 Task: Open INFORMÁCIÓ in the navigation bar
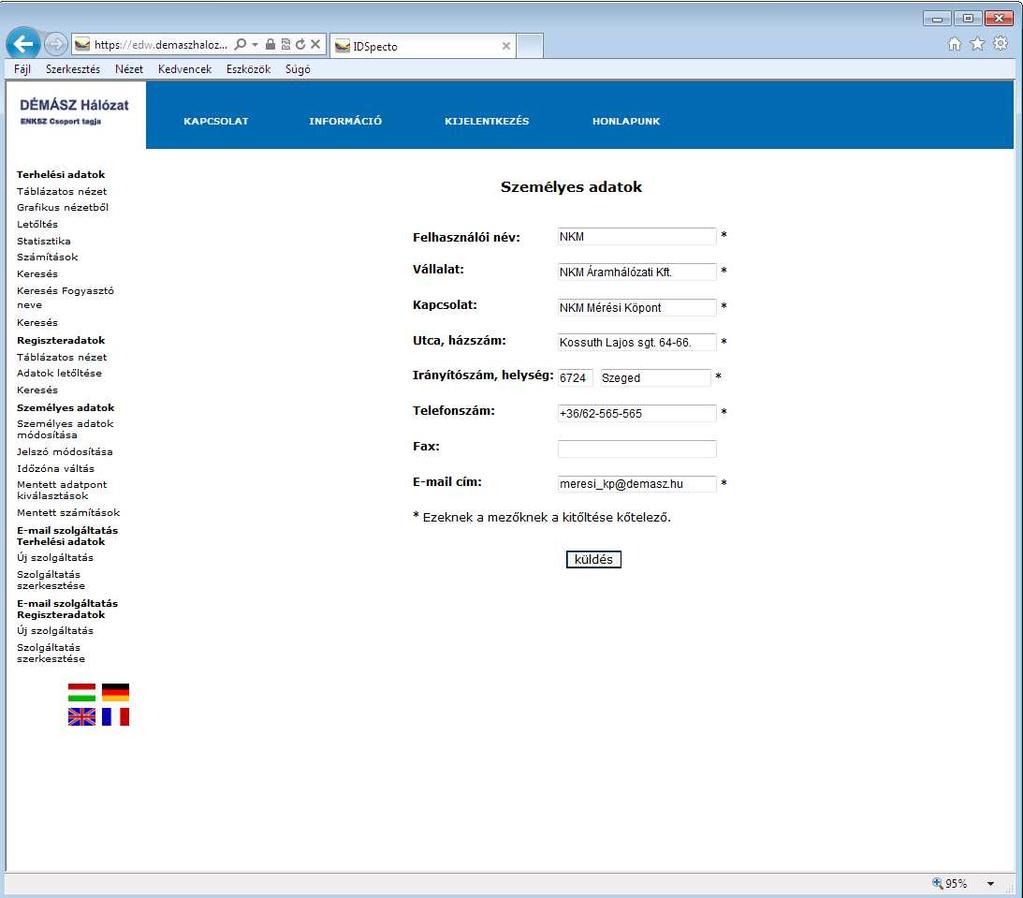(x=346, y=121)
